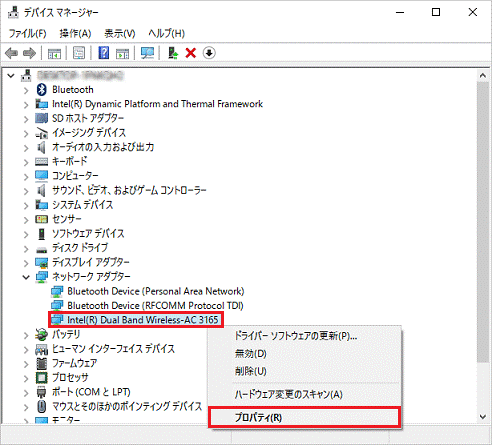Select the センサー tree label
This screenshot has width=492, height=445.
[x=67, y=219]
